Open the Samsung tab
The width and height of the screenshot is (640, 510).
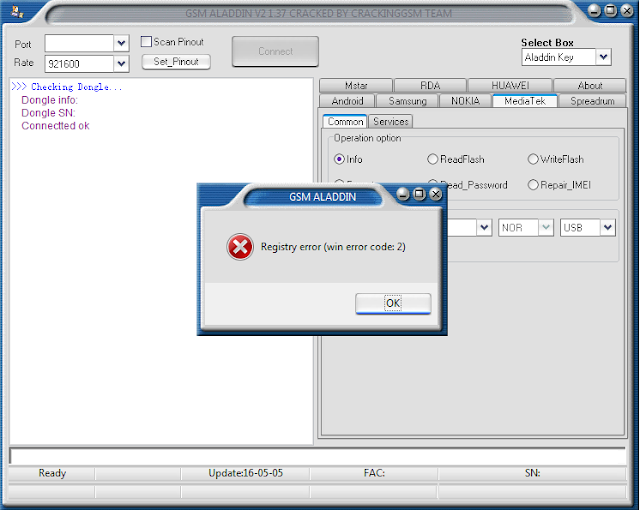[407, 101]
